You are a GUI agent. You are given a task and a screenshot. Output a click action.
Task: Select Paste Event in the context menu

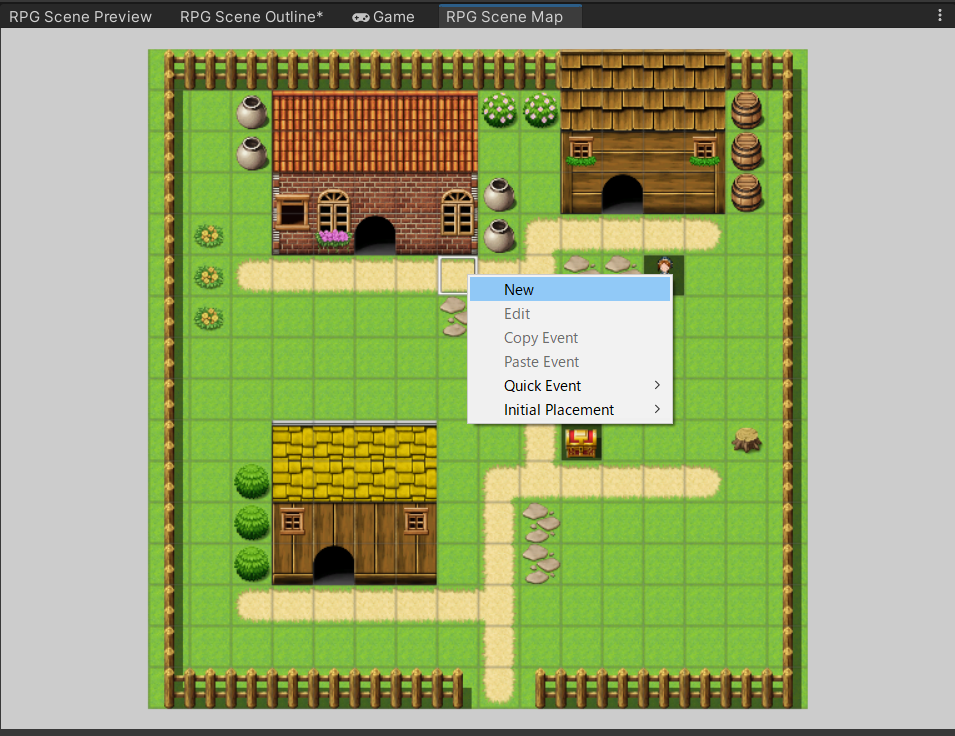coord(570,362)
